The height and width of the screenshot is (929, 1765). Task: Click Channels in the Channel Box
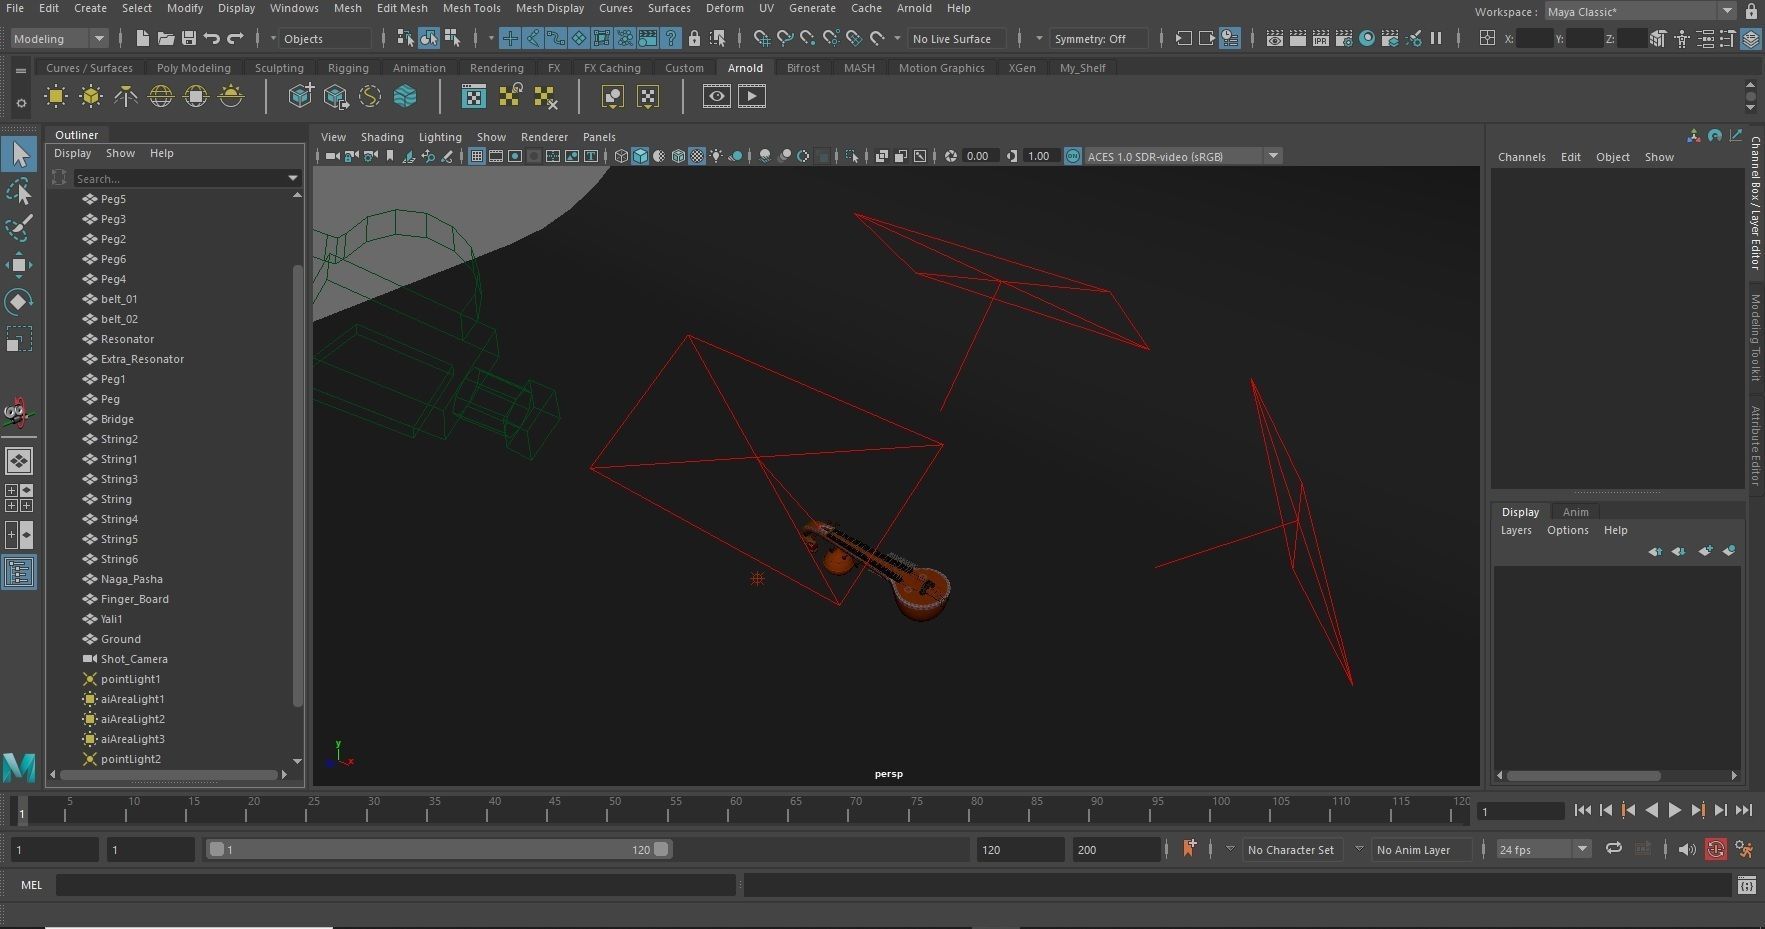tap(1522, 157)
